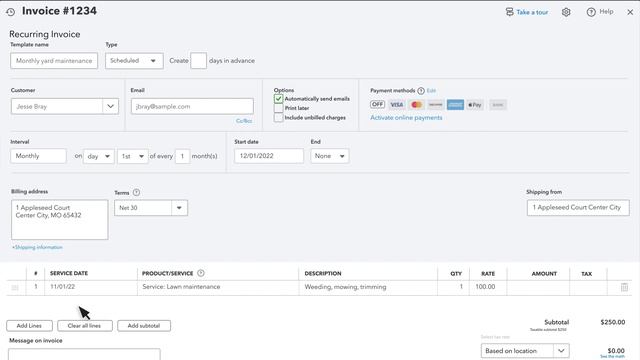Open the invoice history clock icon

point(11,12)
